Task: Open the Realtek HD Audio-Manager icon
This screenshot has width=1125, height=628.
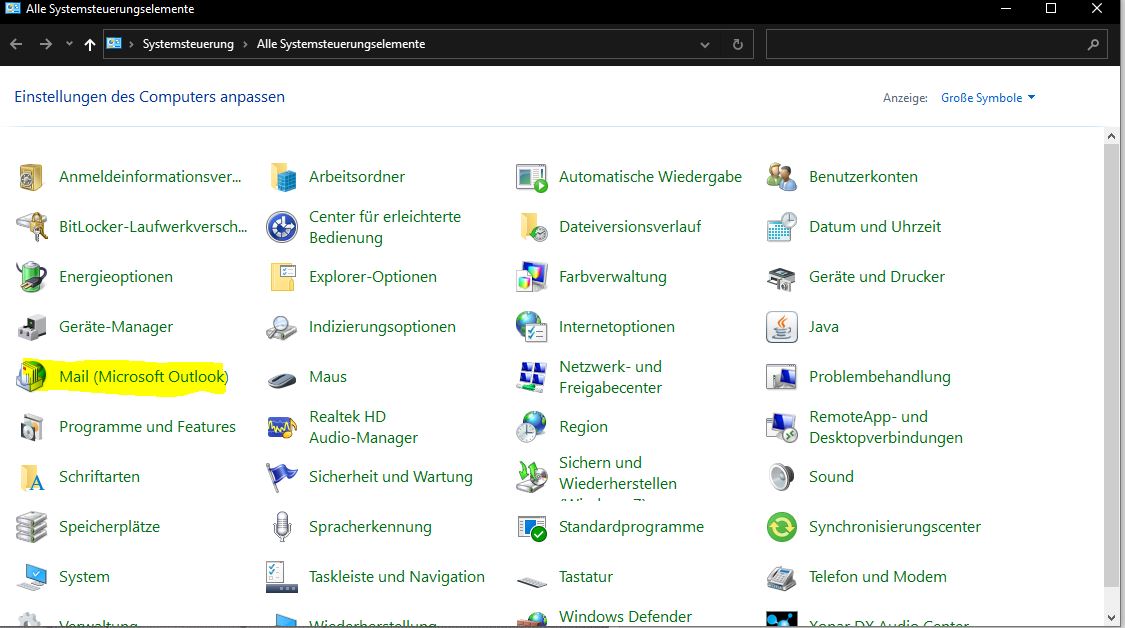Action: (282, 427)
